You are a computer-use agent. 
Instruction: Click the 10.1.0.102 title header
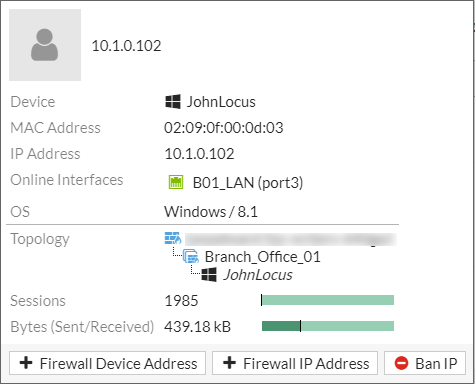tap(126, 46)
